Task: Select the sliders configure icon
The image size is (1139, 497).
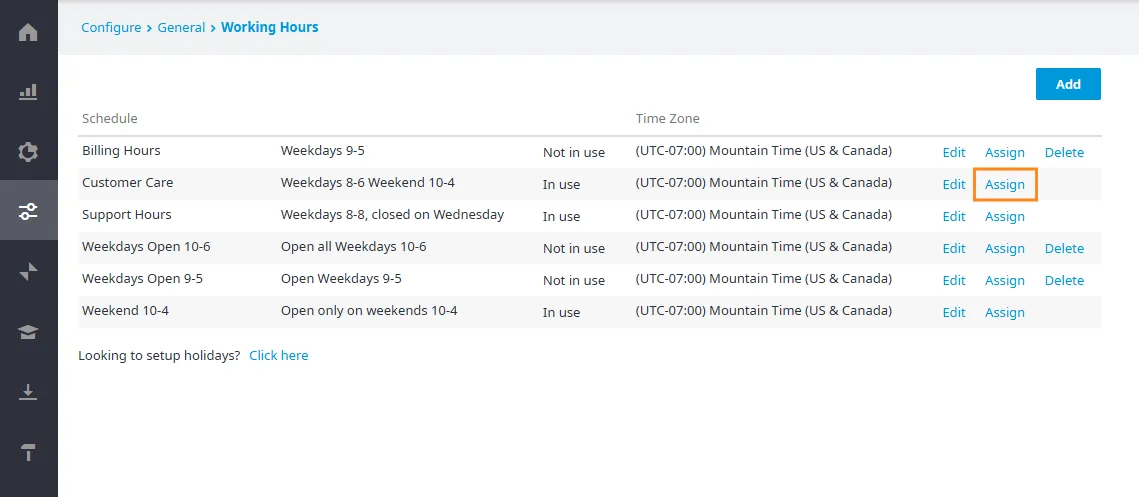Action: 28,211
